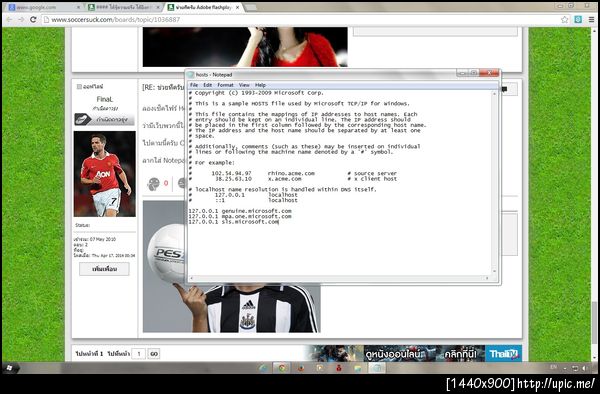Viewport: 600px width, 394px height.
Task: Close the second Chrome tab
Action: [x=158, y=7]
